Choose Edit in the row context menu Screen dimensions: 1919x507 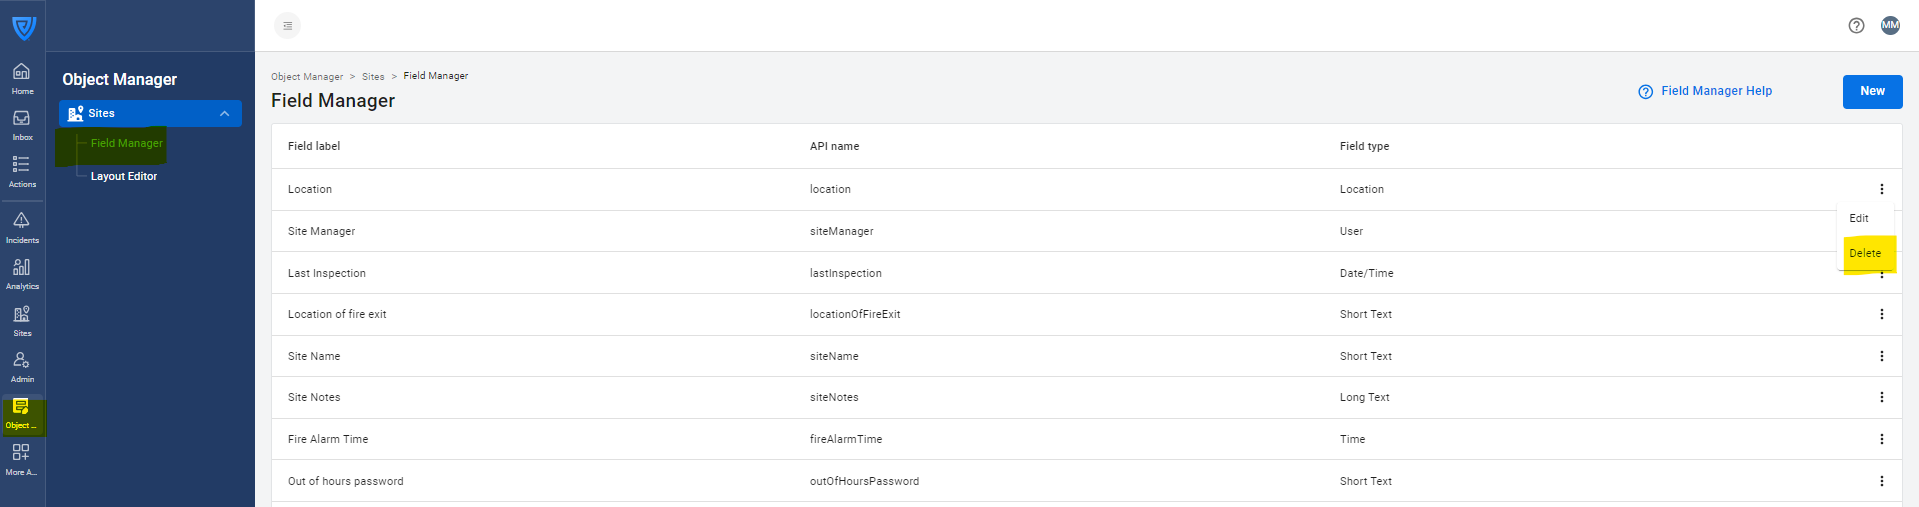(1859, 218)
